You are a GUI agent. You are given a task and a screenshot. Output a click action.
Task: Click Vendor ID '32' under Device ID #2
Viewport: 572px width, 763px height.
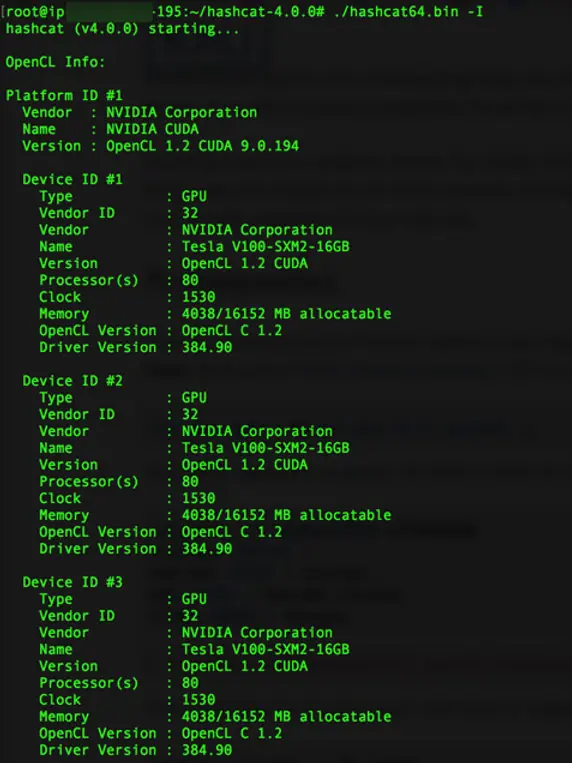coord(190,415)
